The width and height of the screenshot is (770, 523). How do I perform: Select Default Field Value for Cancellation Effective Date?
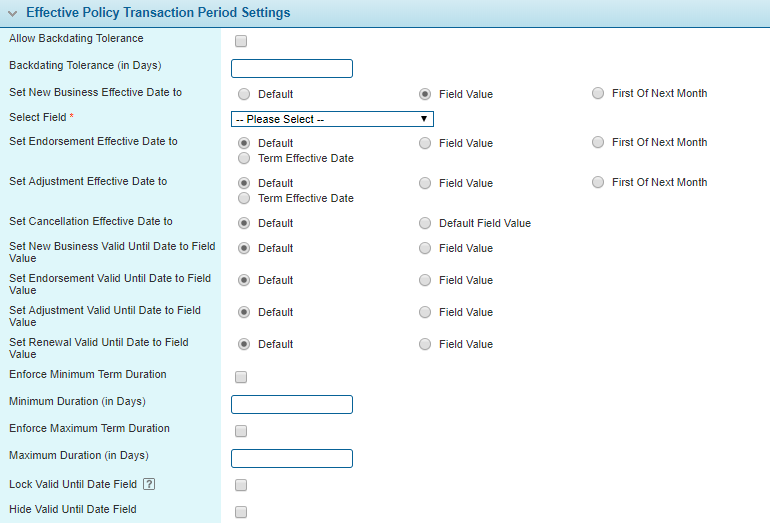coord(425,224)
